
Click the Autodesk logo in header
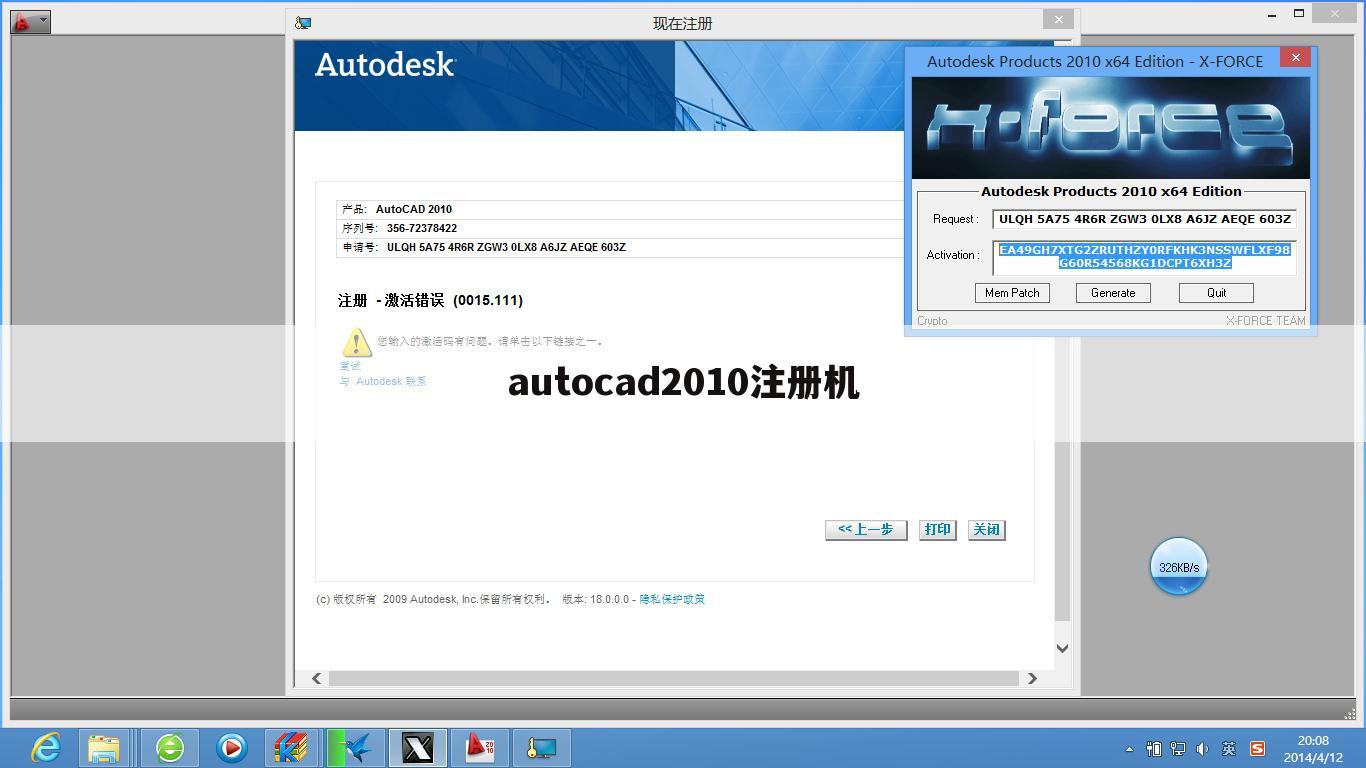[385, 65]
